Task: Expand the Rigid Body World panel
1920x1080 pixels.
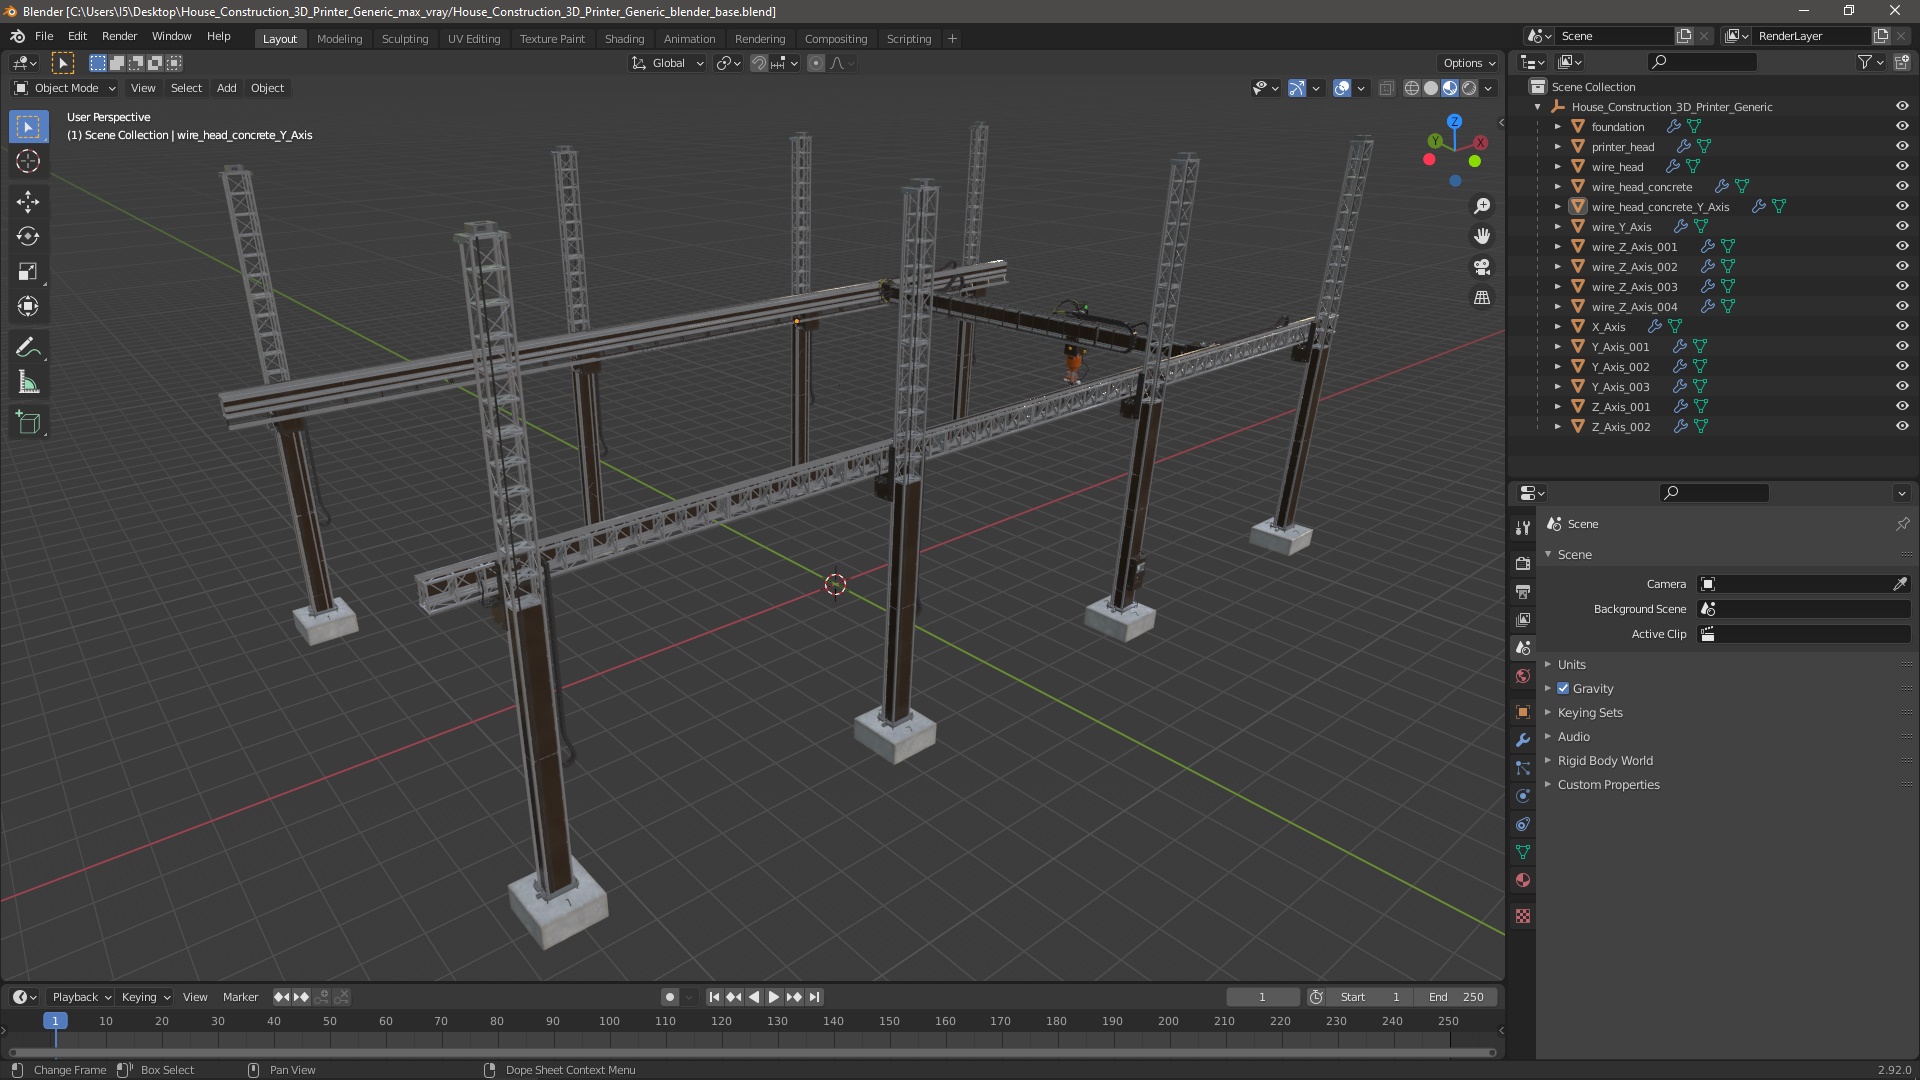Action: (1604, 760)
